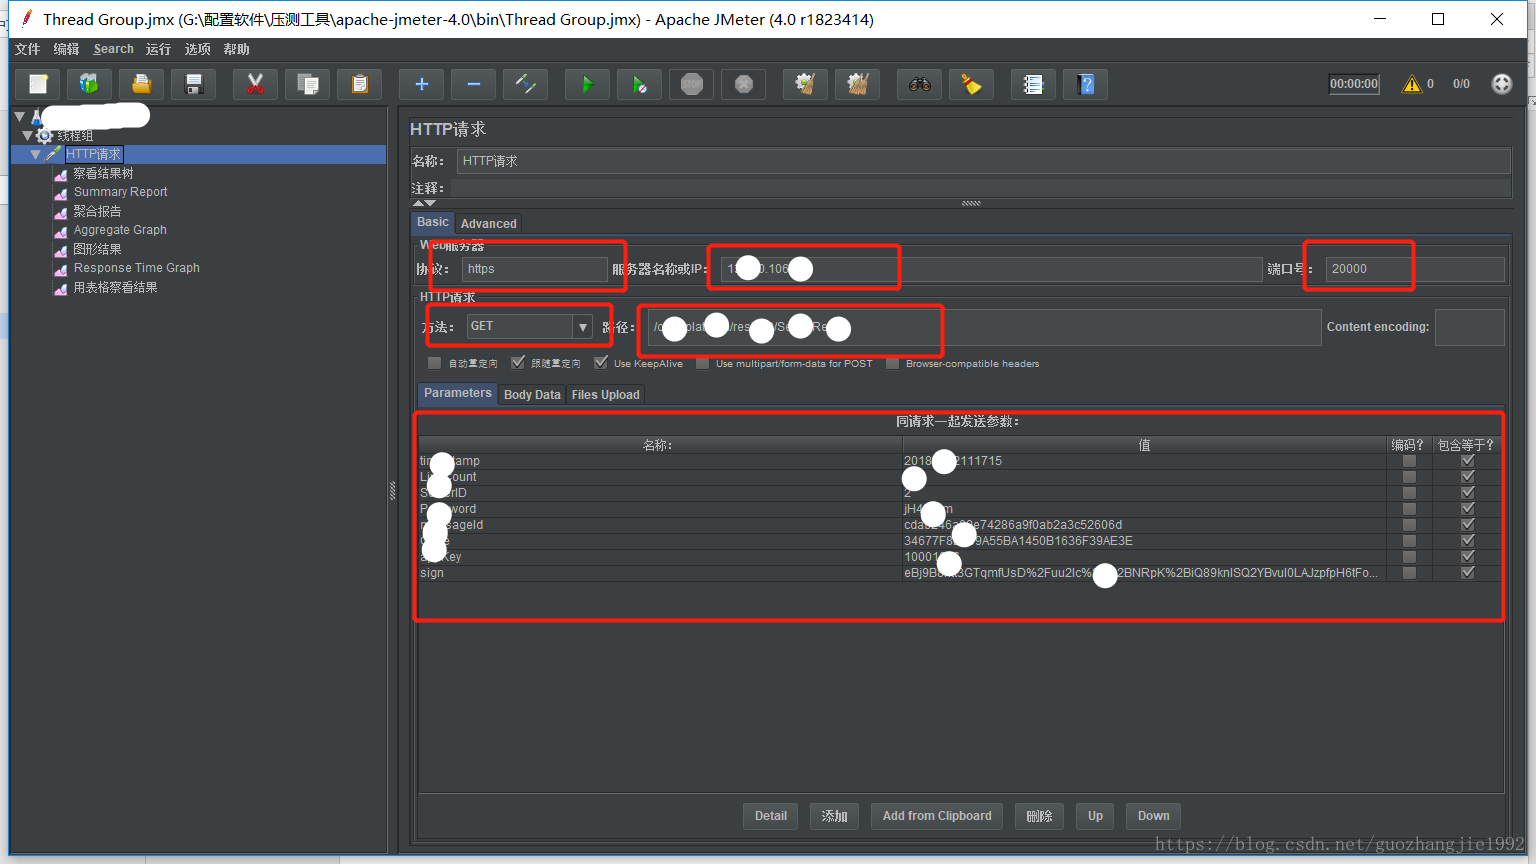Click the comment panel collapse arrows

[424, 203]
